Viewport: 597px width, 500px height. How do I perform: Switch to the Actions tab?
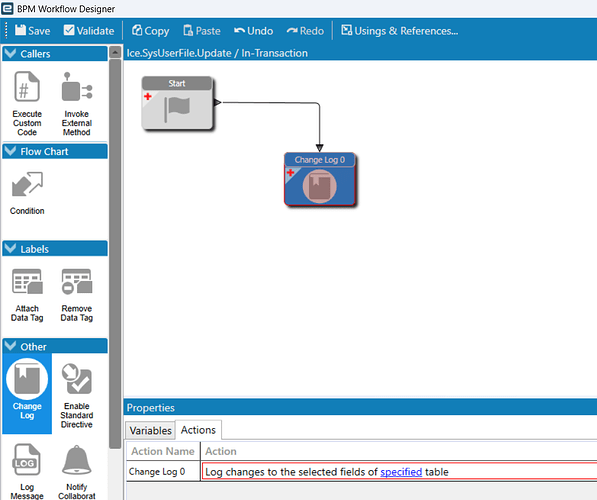[x=198, y=430]
